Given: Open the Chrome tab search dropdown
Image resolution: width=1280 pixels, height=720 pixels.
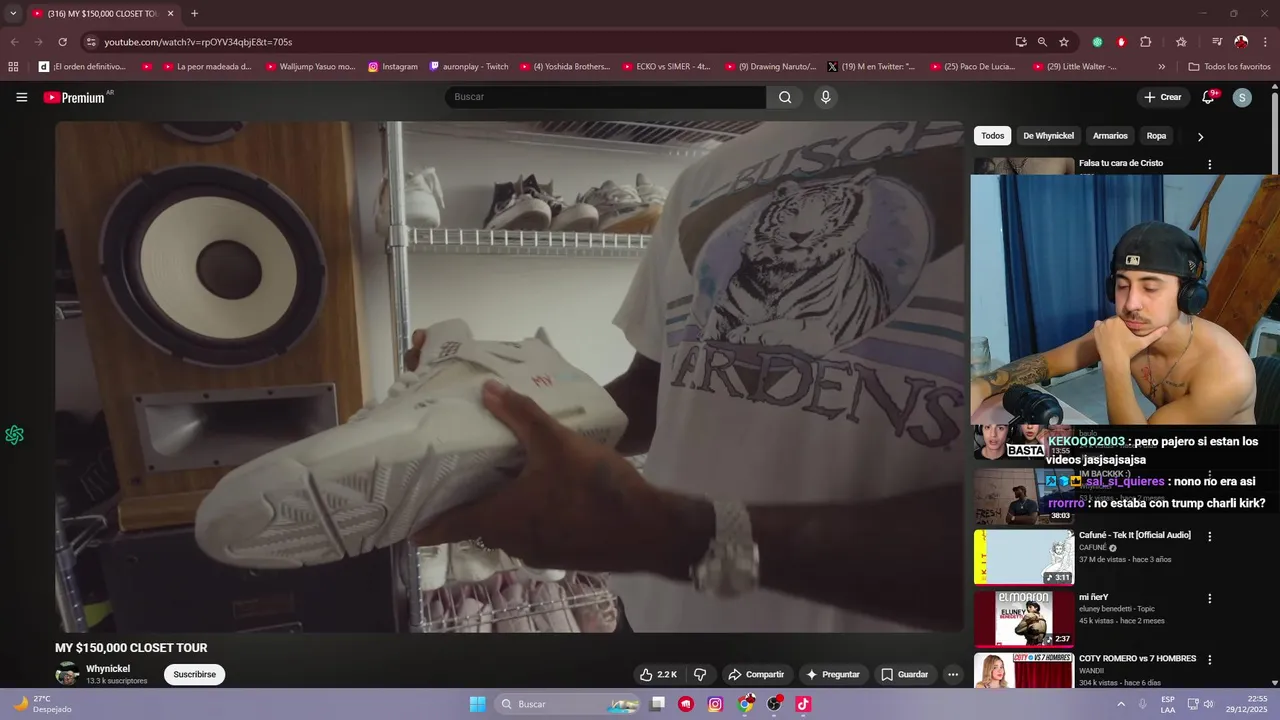Looking at the screenshot, I should 13,13.
